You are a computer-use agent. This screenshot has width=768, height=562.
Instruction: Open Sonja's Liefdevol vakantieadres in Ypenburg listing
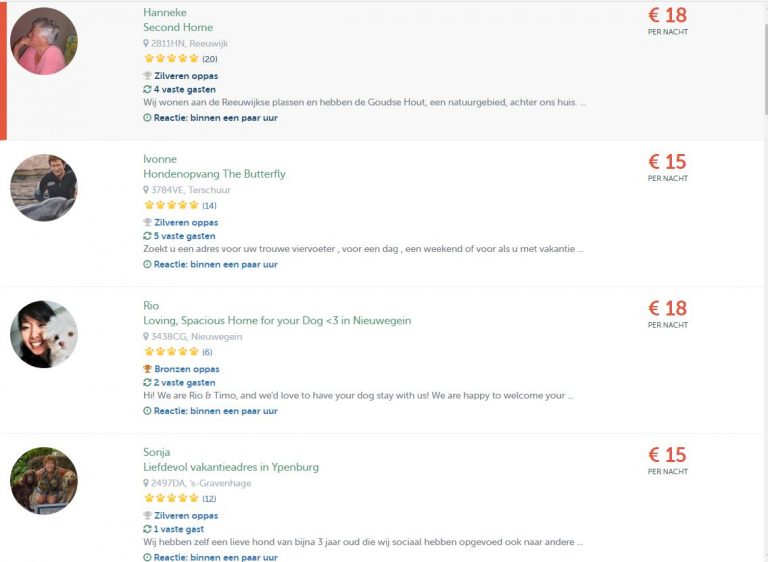231,467
